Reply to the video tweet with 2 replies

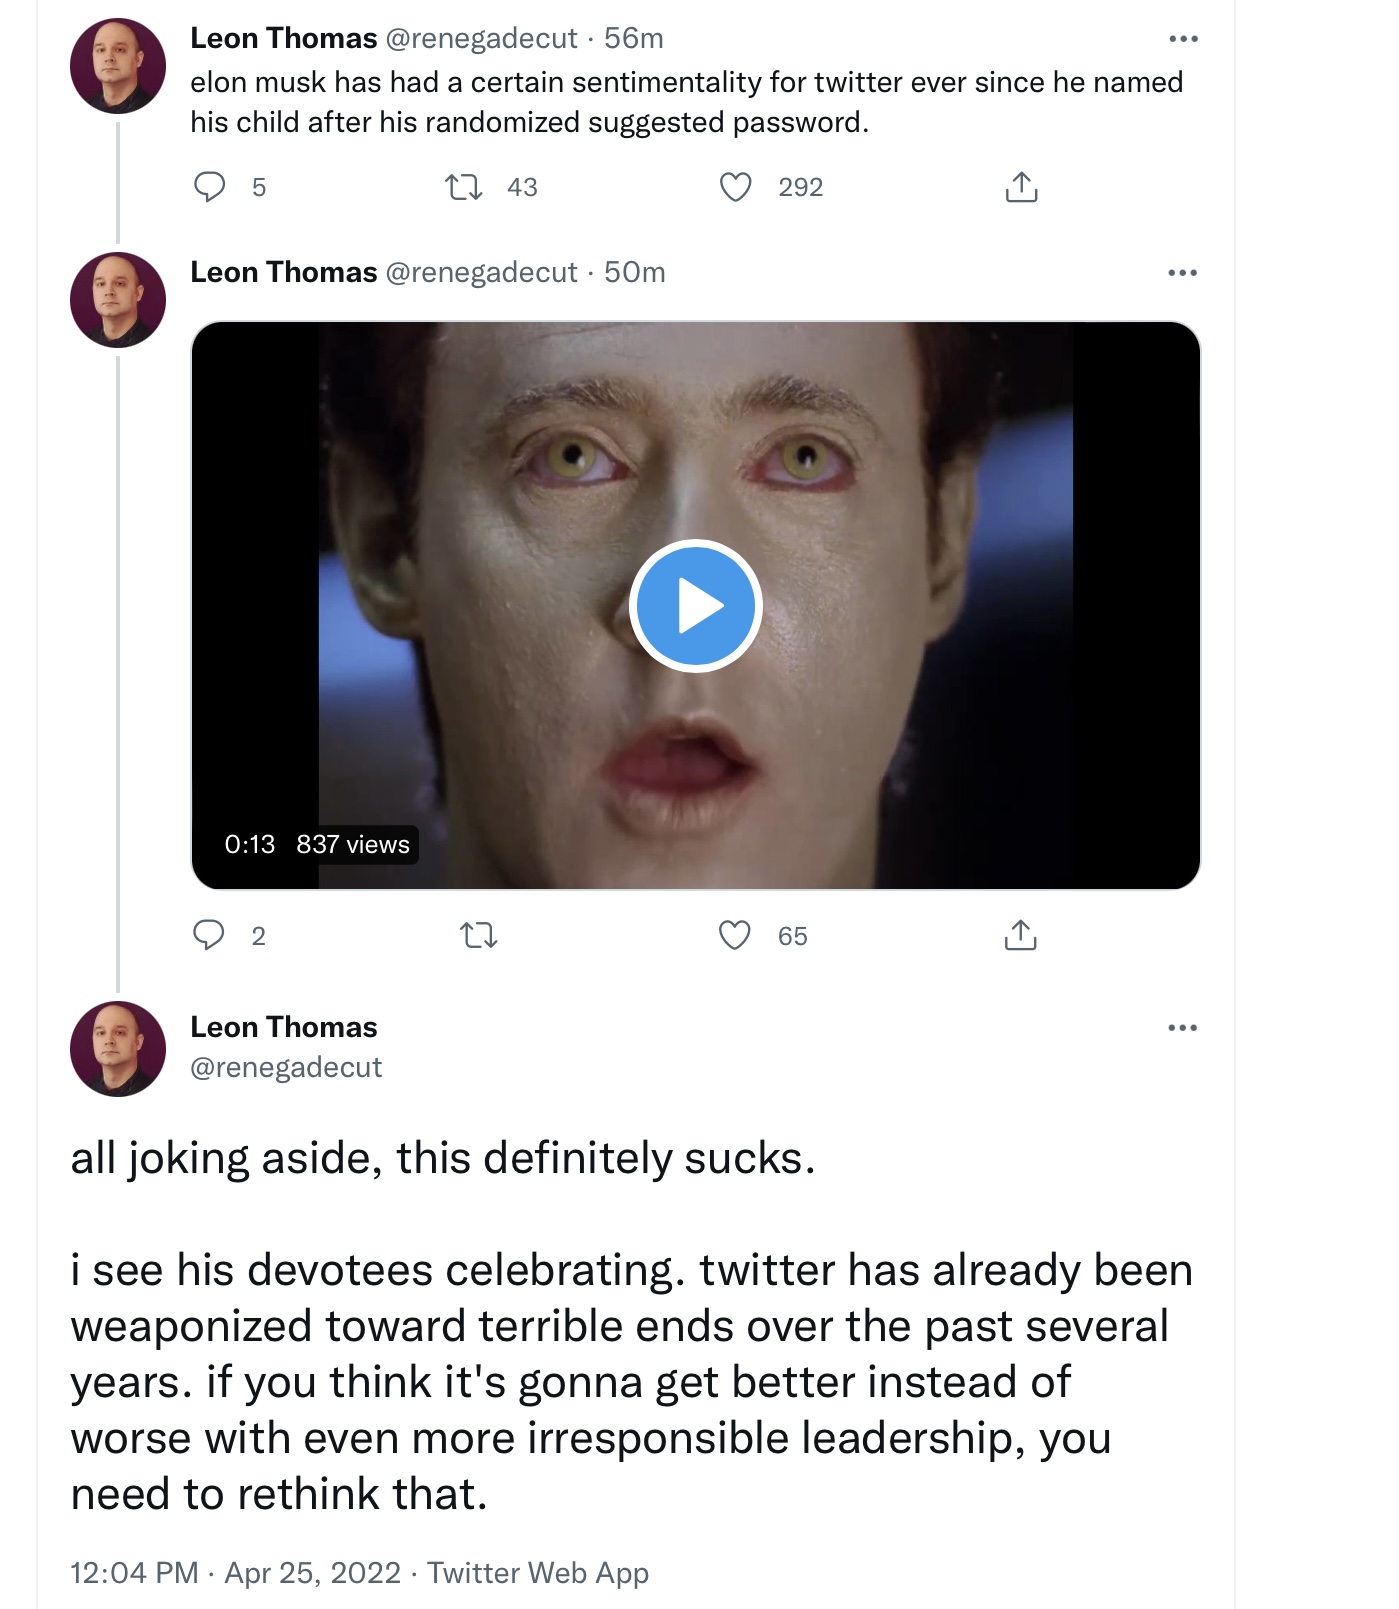coord(208,935)
